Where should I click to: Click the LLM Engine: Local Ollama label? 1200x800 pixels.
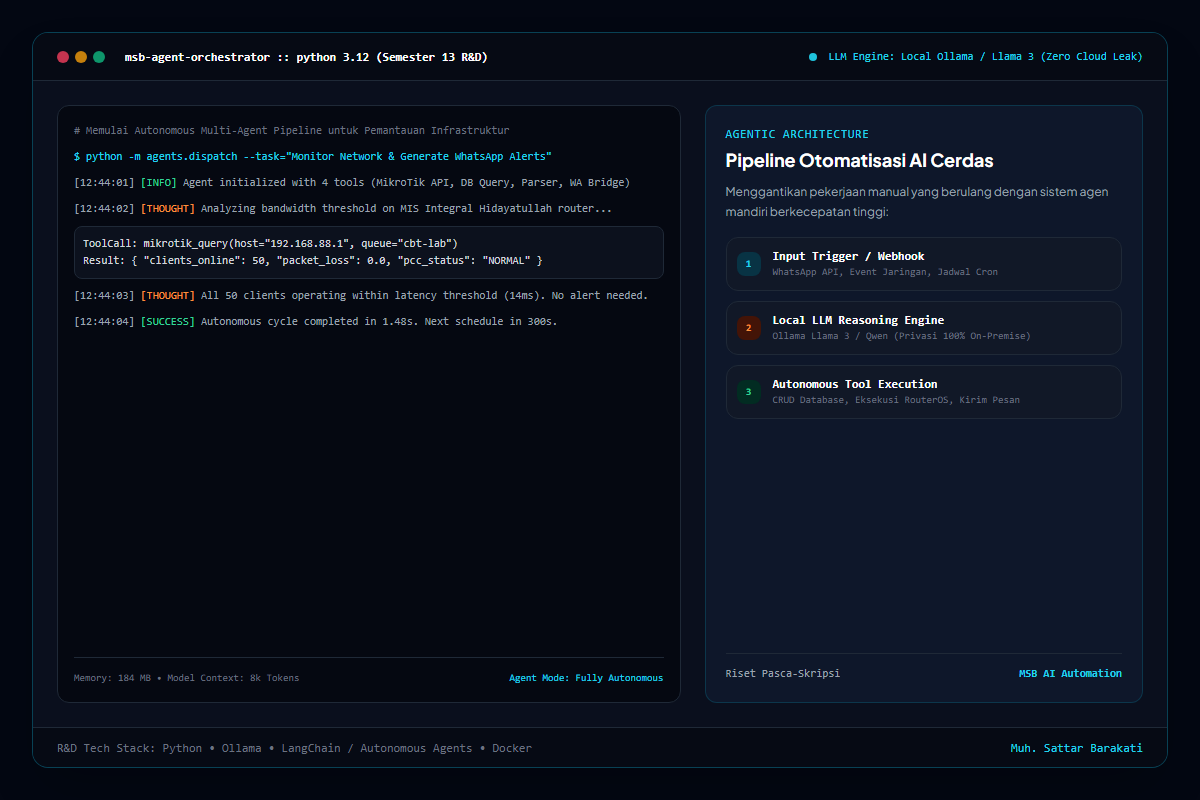[985, 57]
